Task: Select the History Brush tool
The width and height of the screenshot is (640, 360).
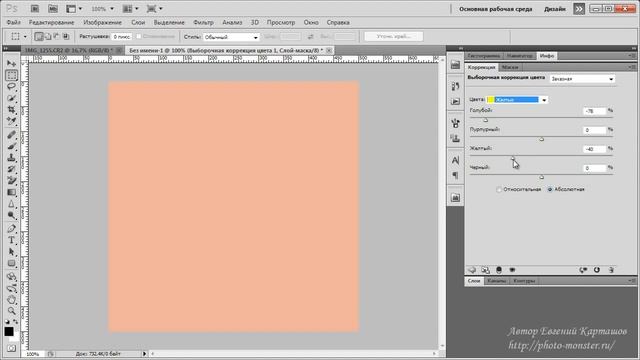Action: 11,169
